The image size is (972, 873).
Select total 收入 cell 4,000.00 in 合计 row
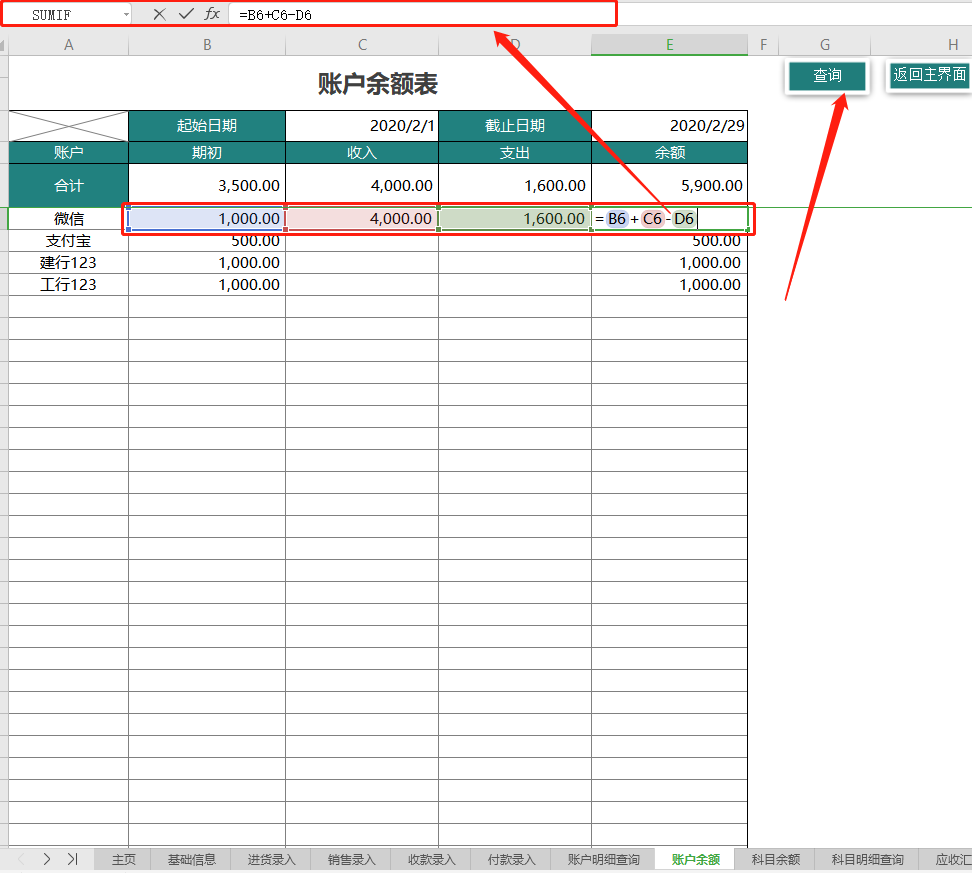(x=362, y=185)
